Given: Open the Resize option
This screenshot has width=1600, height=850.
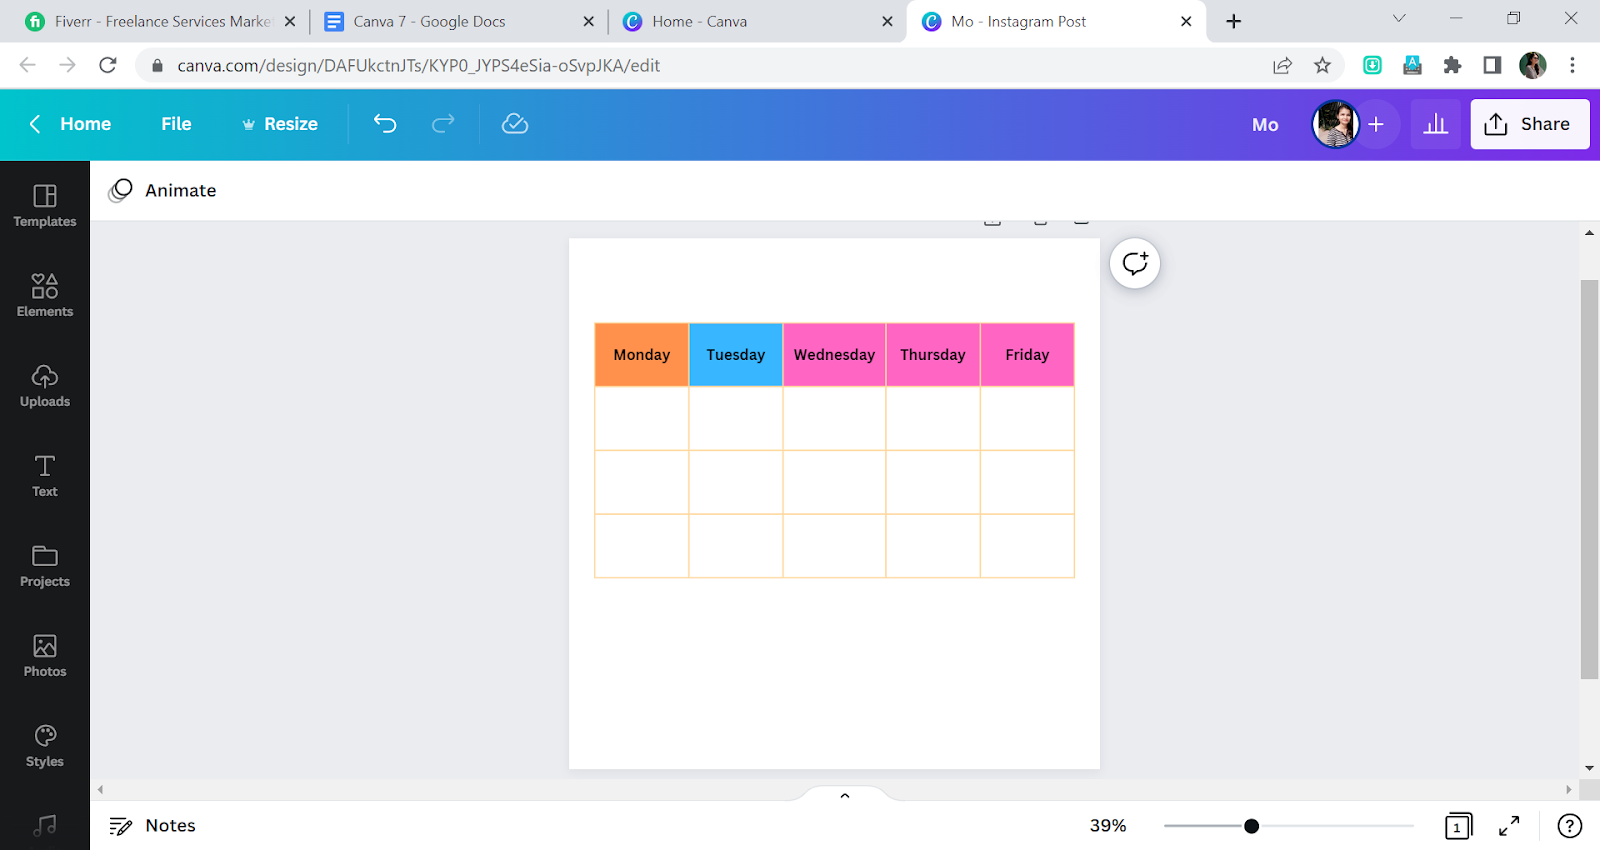Looking at the screenshot, I should coord(280,124).
